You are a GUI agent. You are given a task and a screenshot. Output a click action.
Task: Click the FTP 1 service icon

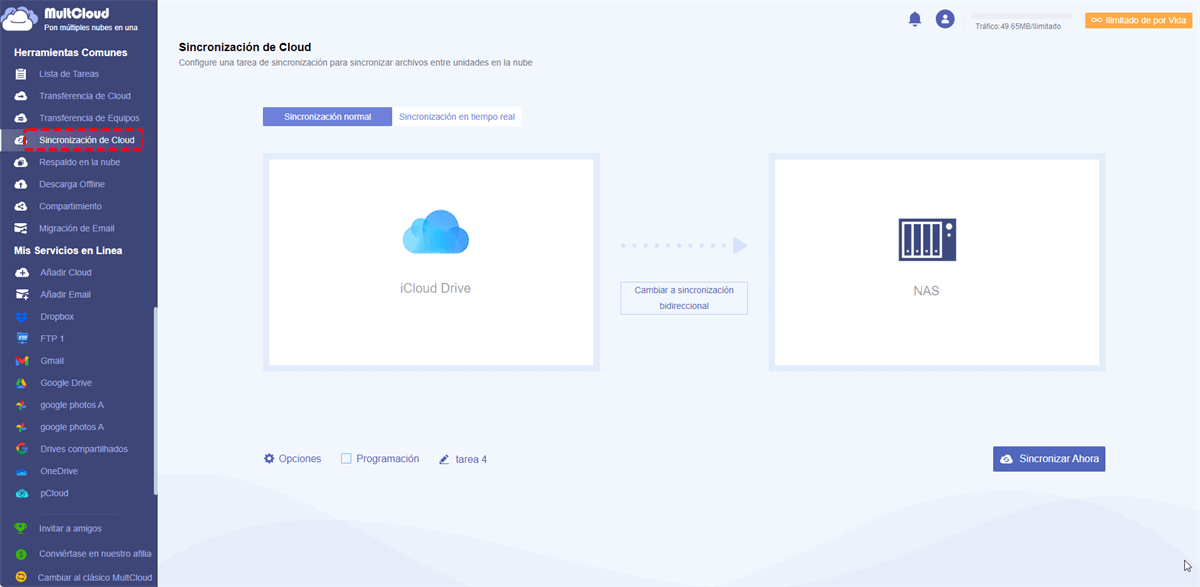21,339
